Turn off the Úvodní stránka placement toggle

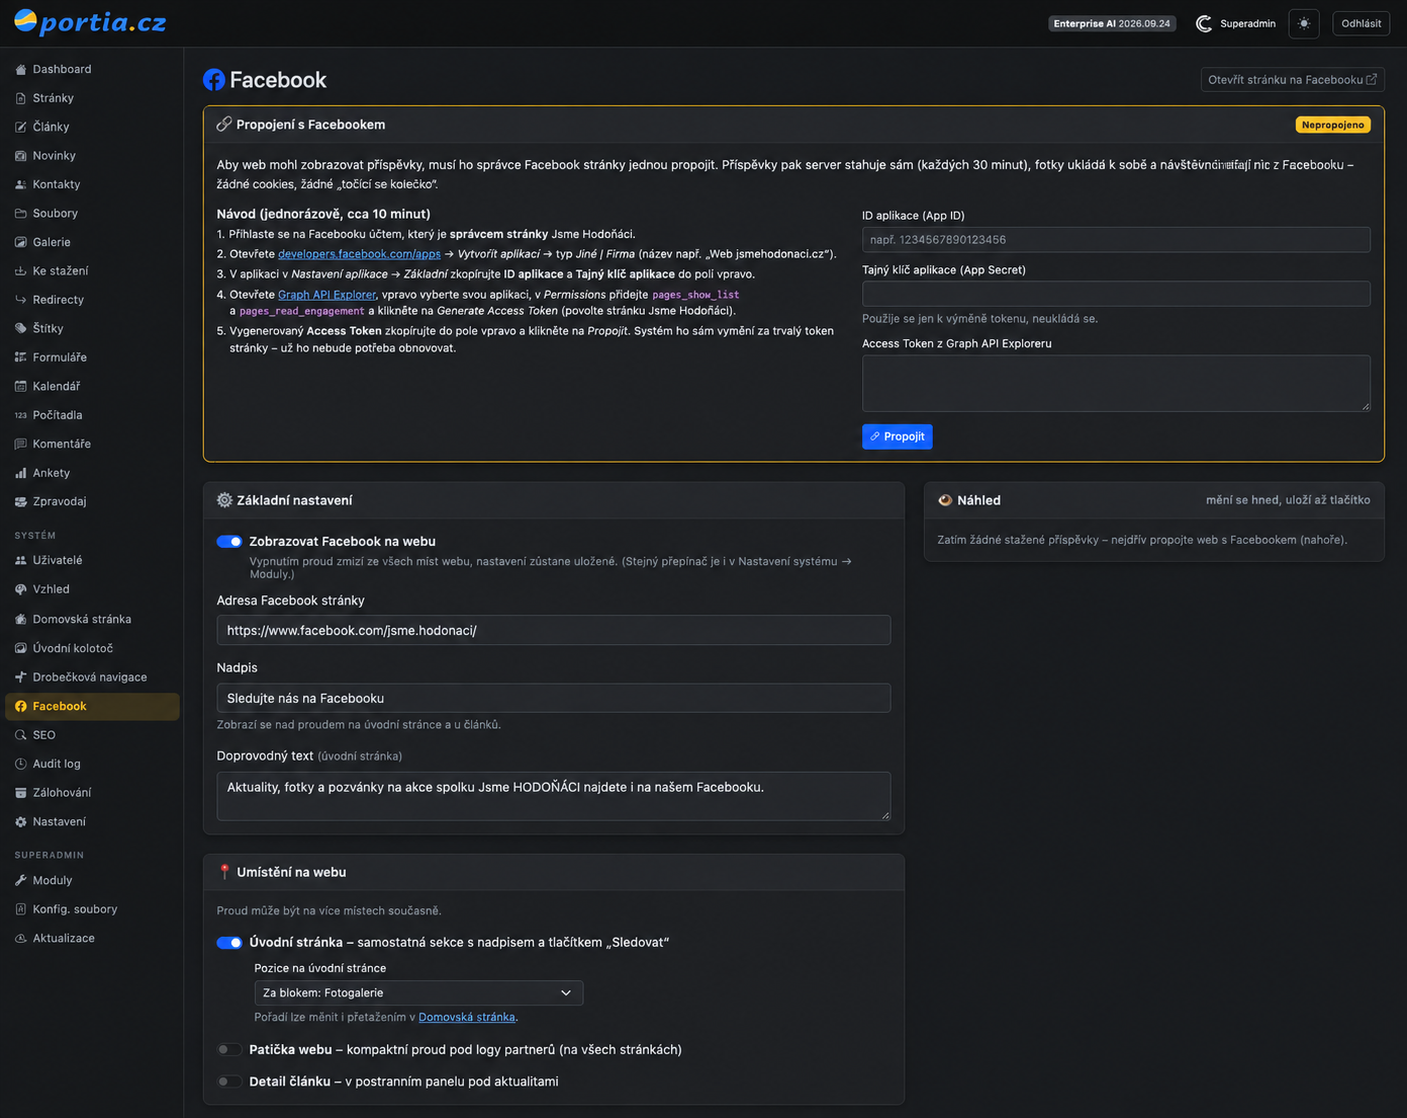[229, 942]
